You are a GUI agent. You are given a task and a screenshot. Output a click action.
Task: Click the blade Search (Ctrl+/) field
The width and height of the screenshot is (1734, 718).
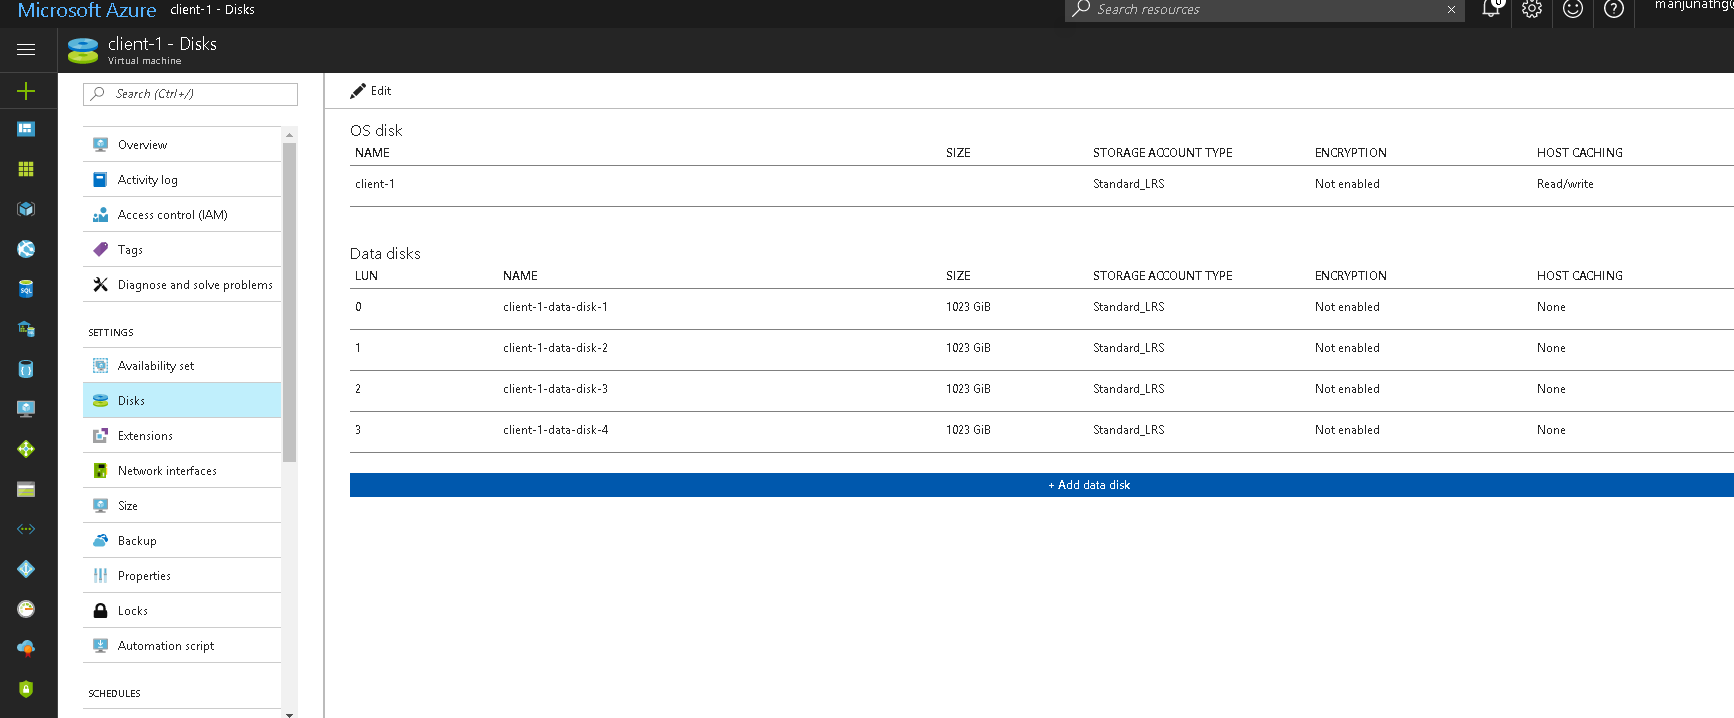point(190,94)
